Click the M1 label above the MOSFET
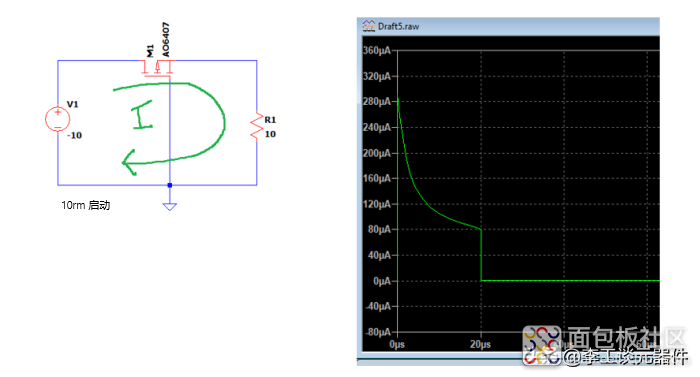Screen dimensions: 700x377 coord(150,51)
